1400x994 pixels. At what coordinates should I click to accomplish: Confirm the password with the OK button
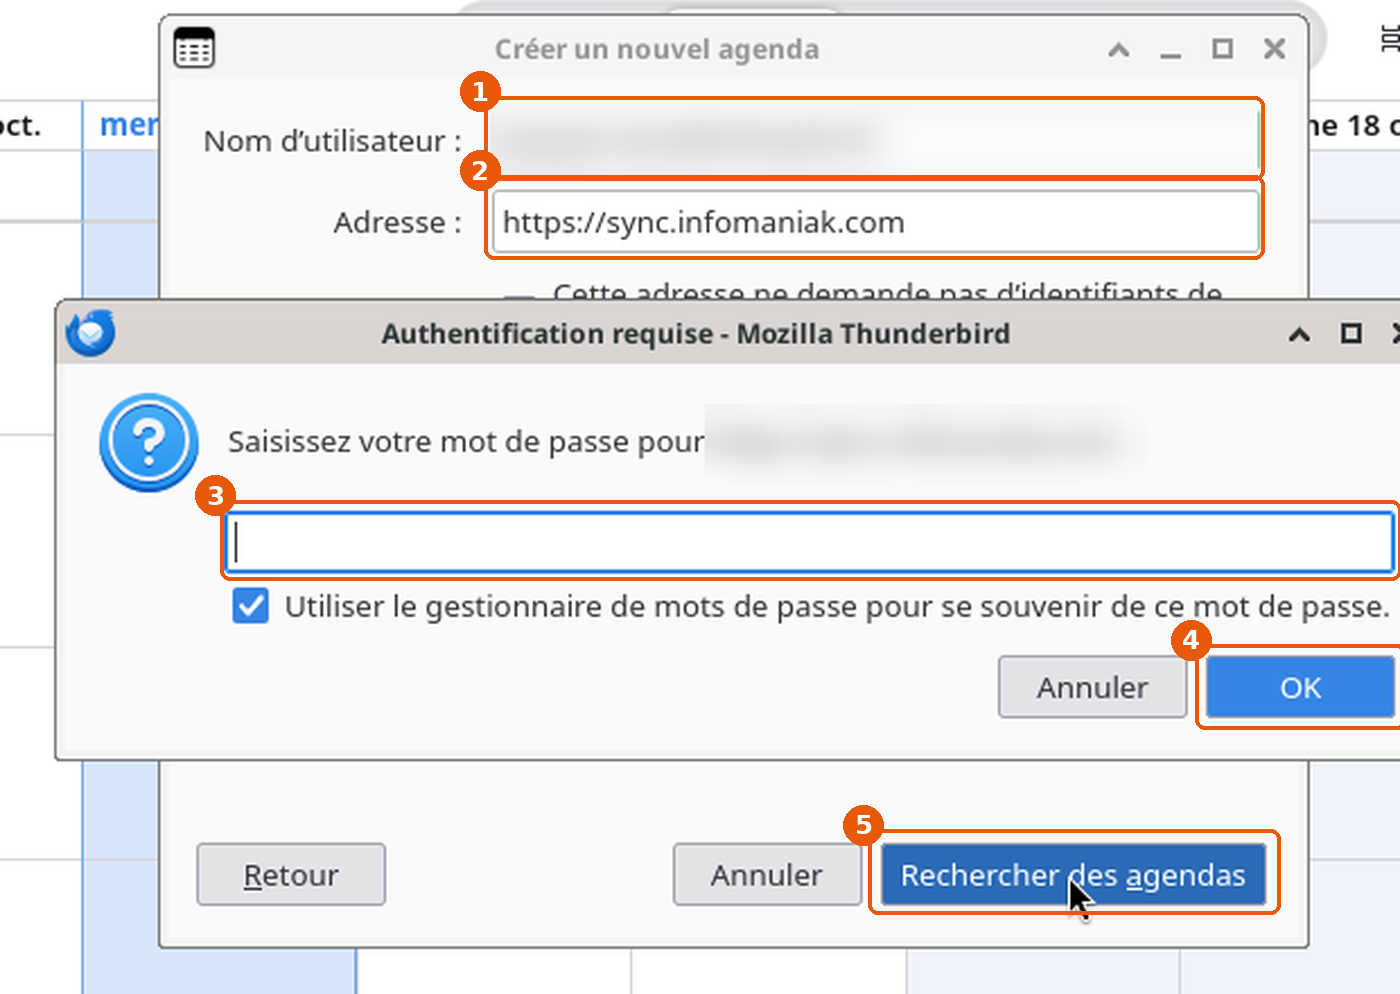click(x=1300, y=687)
